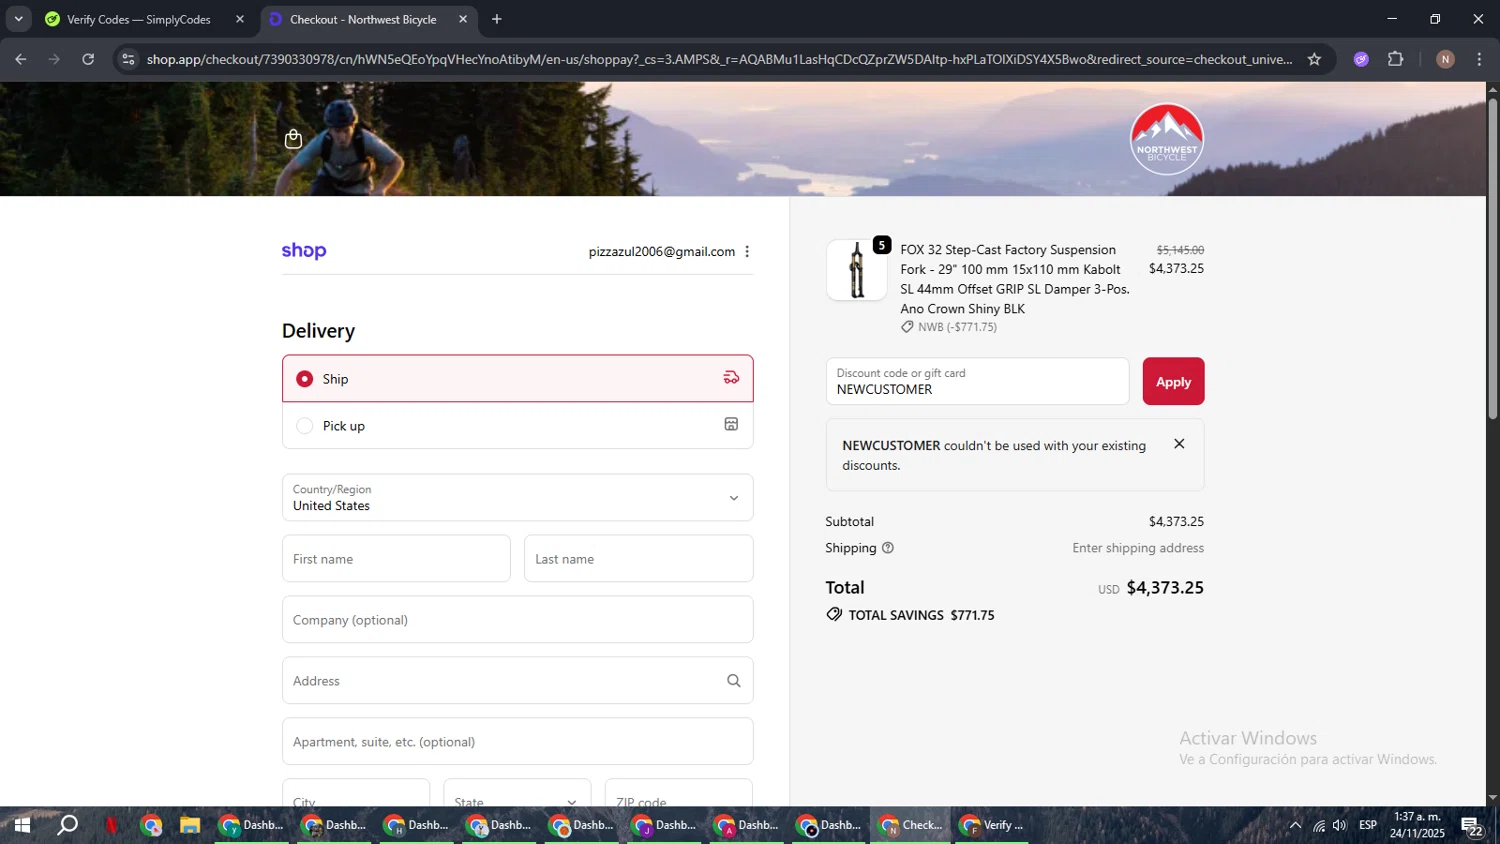This screenshot has width=1500, height=844.
Task: Apply the discount code
Action: coord(1173,381)
